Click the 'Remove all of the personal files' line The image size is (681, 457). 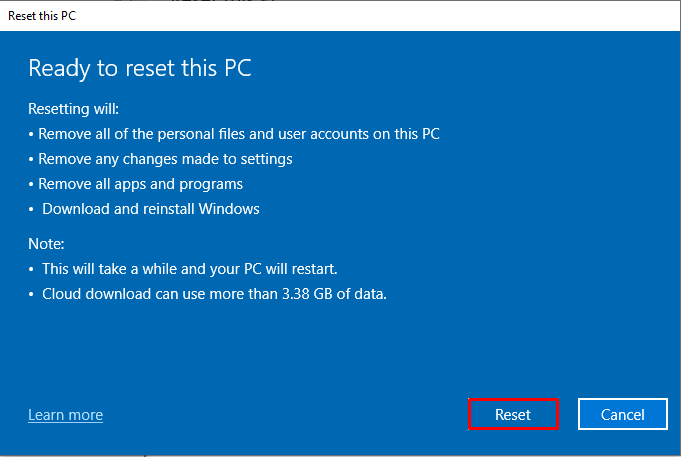click(x=239, y=134)
